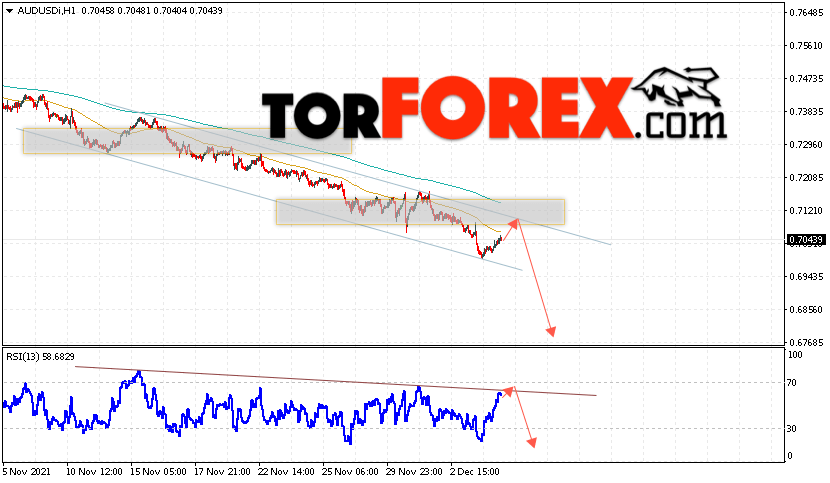The height and width of the screenshot is (483, 830).
Task: Click the 0.76485 price axis label
Action: (806, 13)
